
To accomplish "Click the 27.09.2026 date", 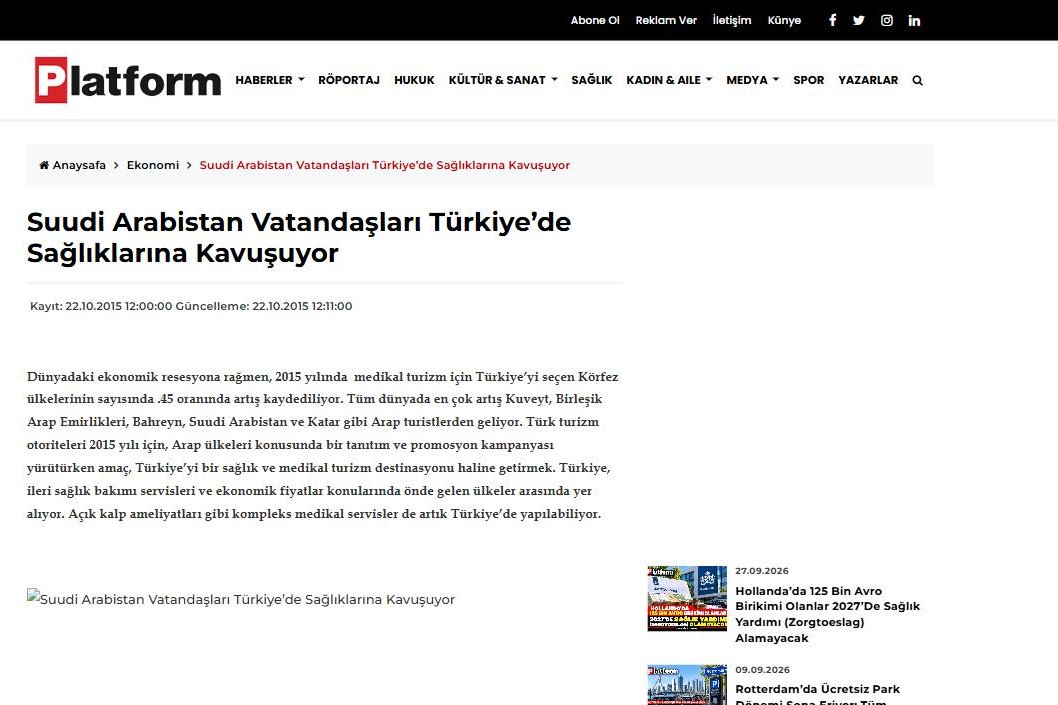I will coord(762,571).
